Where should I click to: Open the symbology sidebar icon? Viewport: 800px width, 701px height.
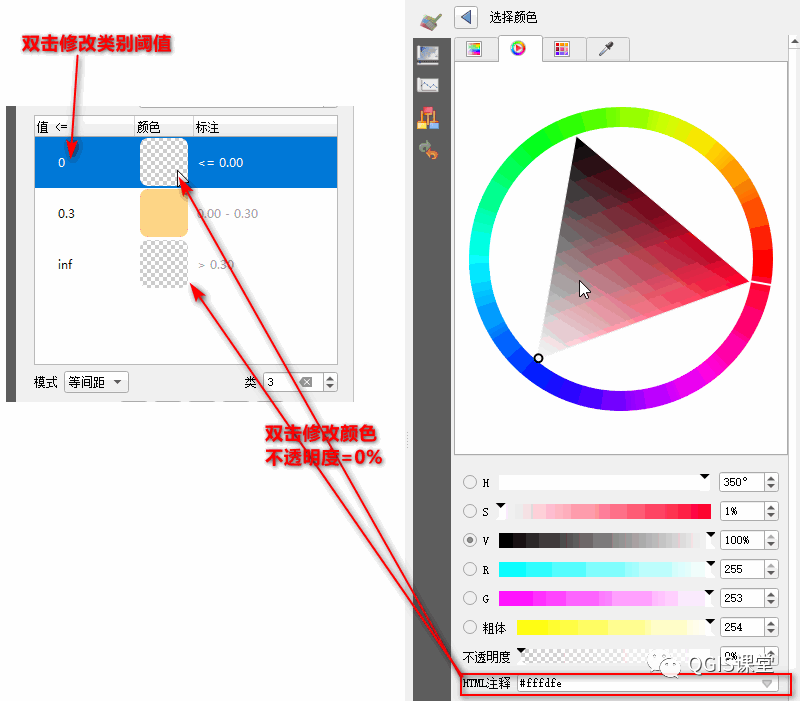[x=428, y=55]
